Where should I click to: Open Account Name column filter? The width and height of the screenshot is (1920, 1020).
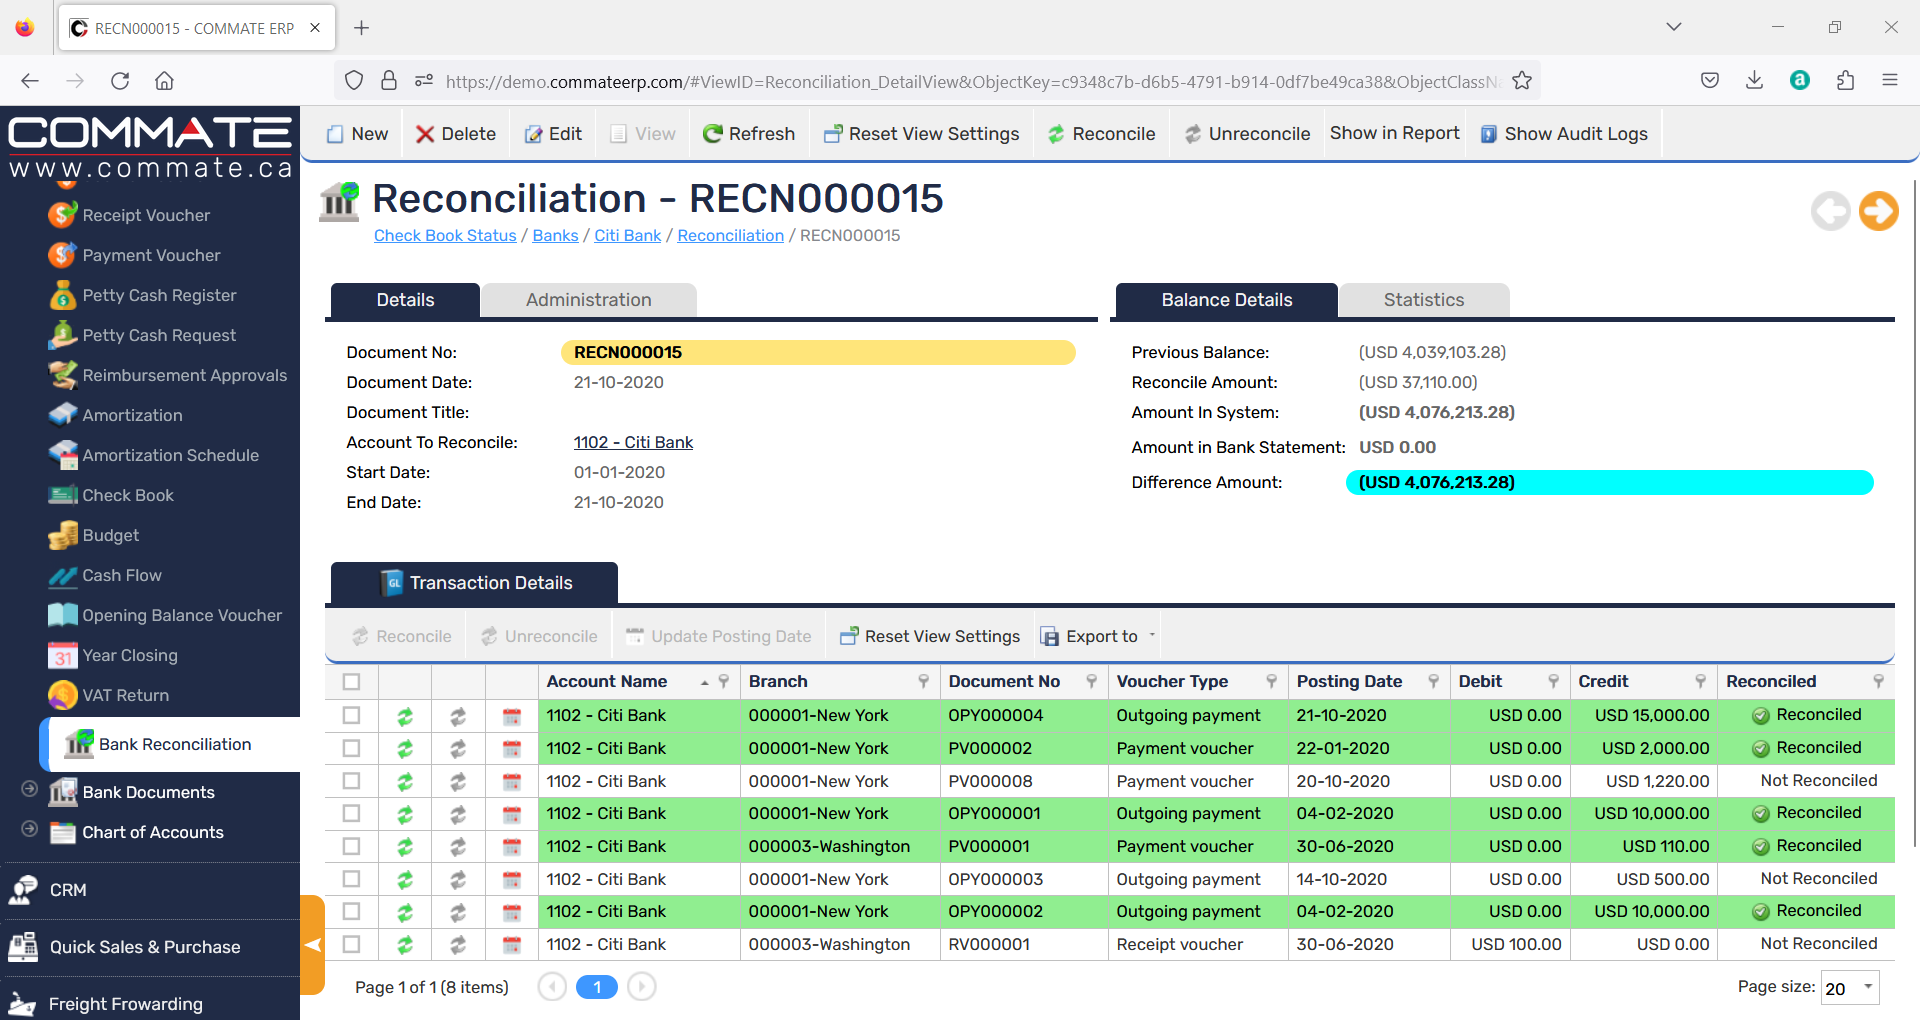coord(724,682)
